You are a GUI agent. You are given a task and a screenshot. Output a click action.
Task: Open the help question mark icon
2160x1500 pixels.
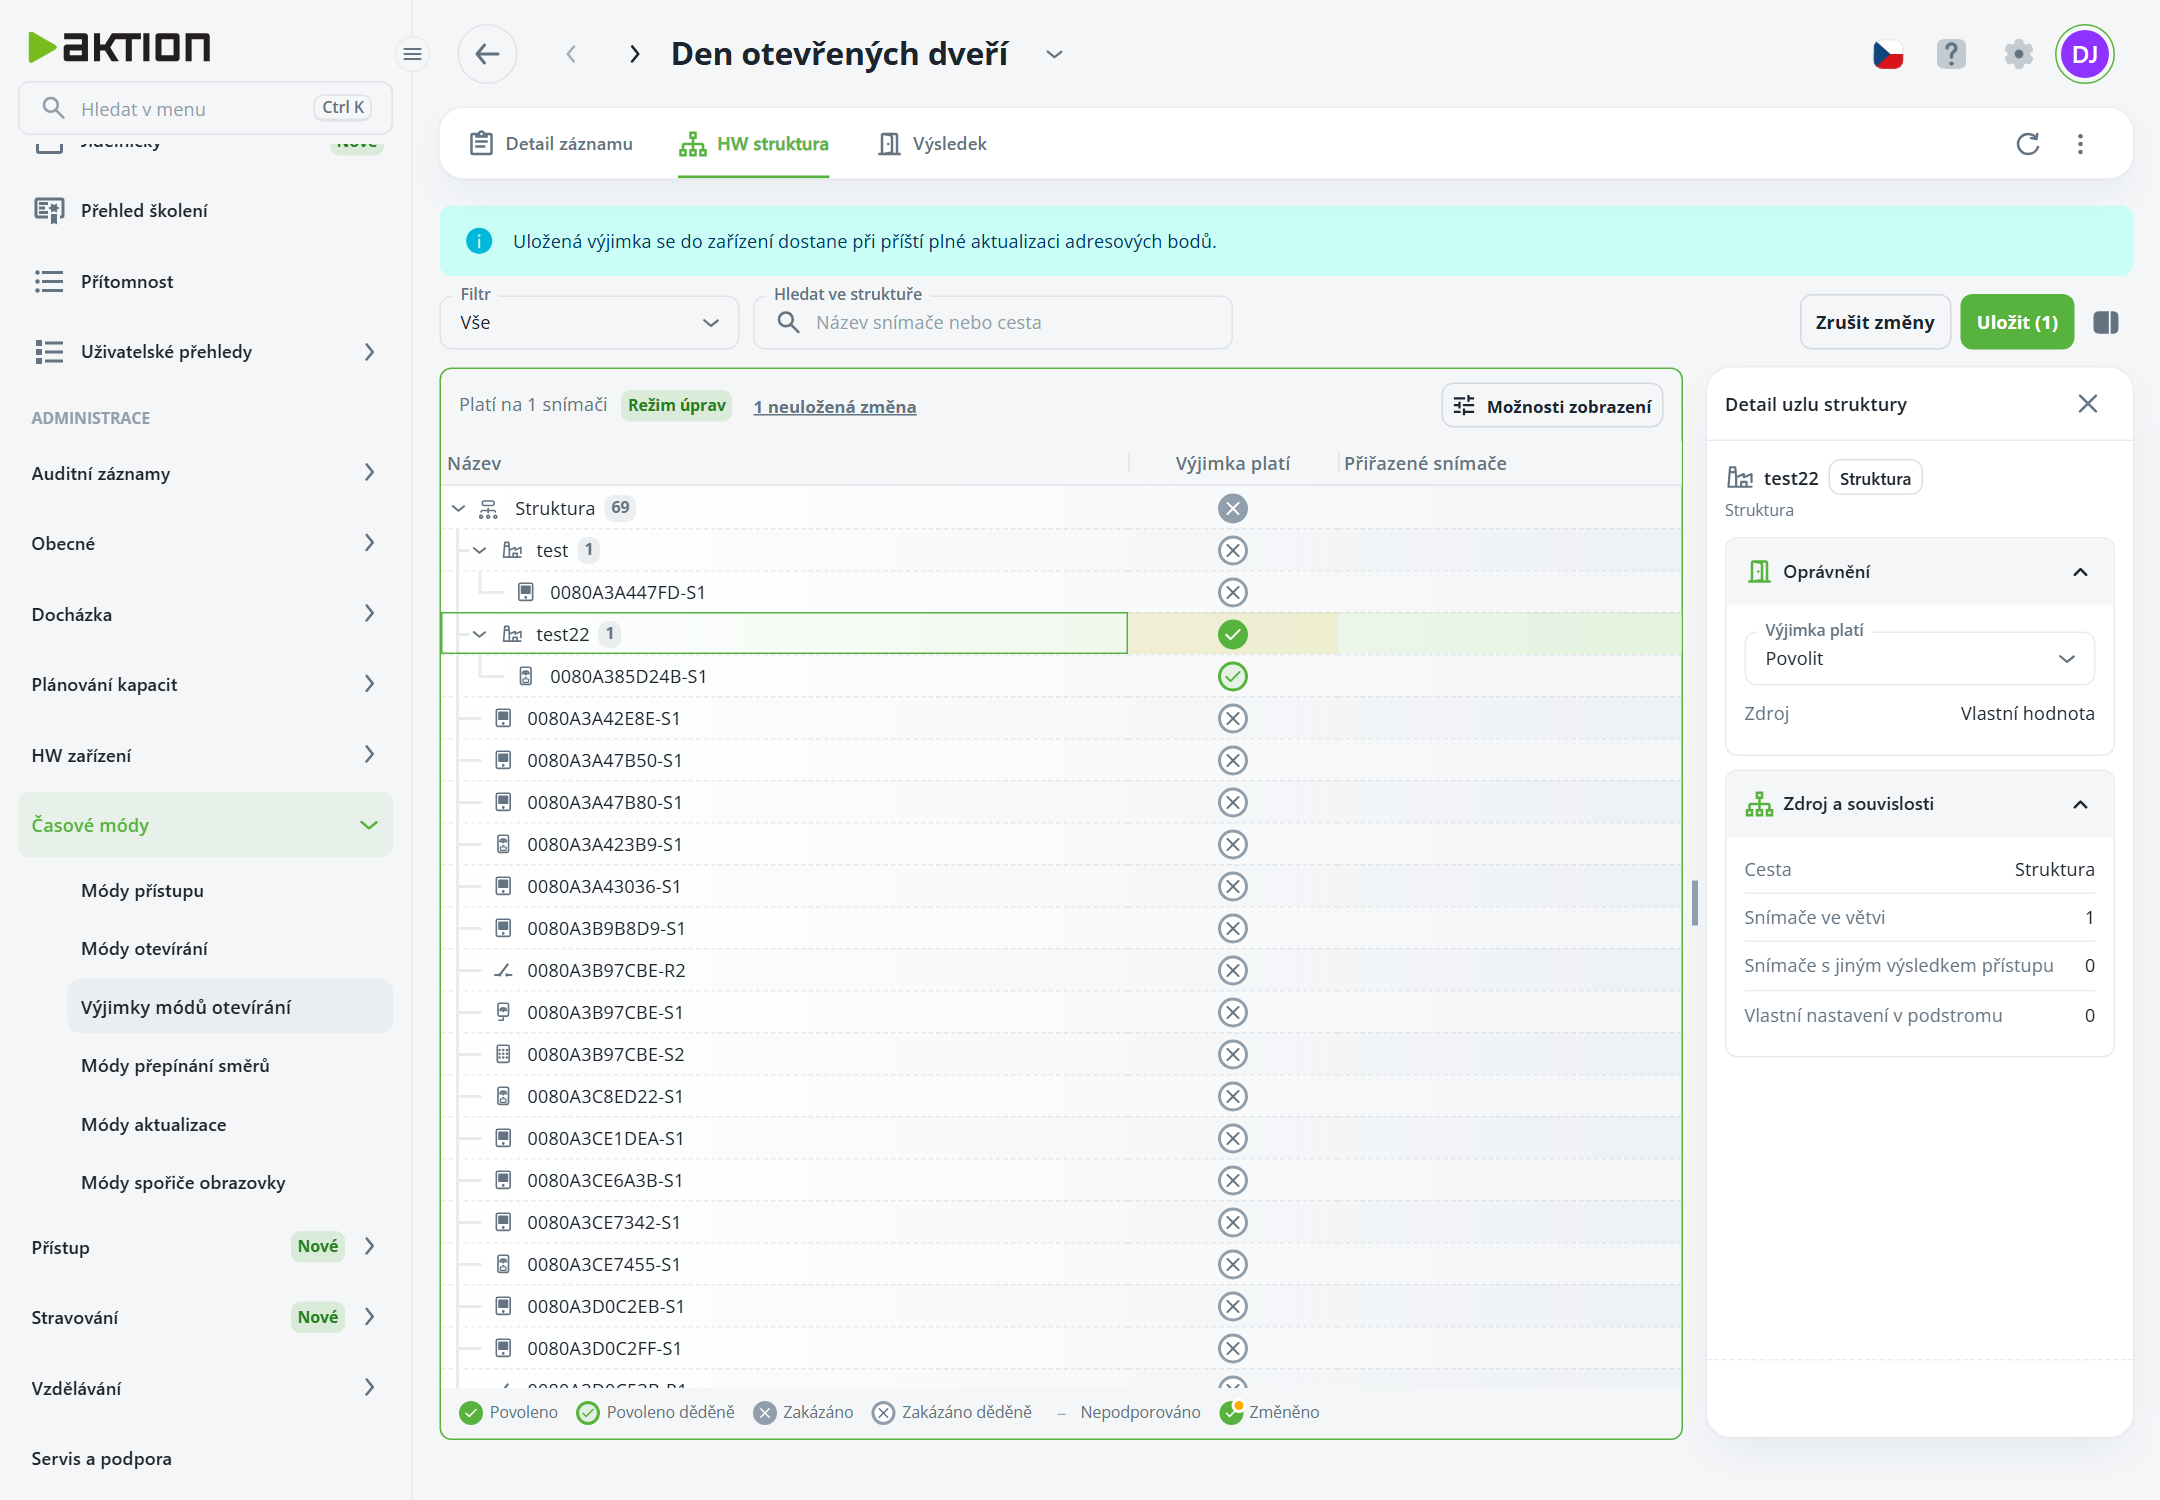pos(1951,54)
